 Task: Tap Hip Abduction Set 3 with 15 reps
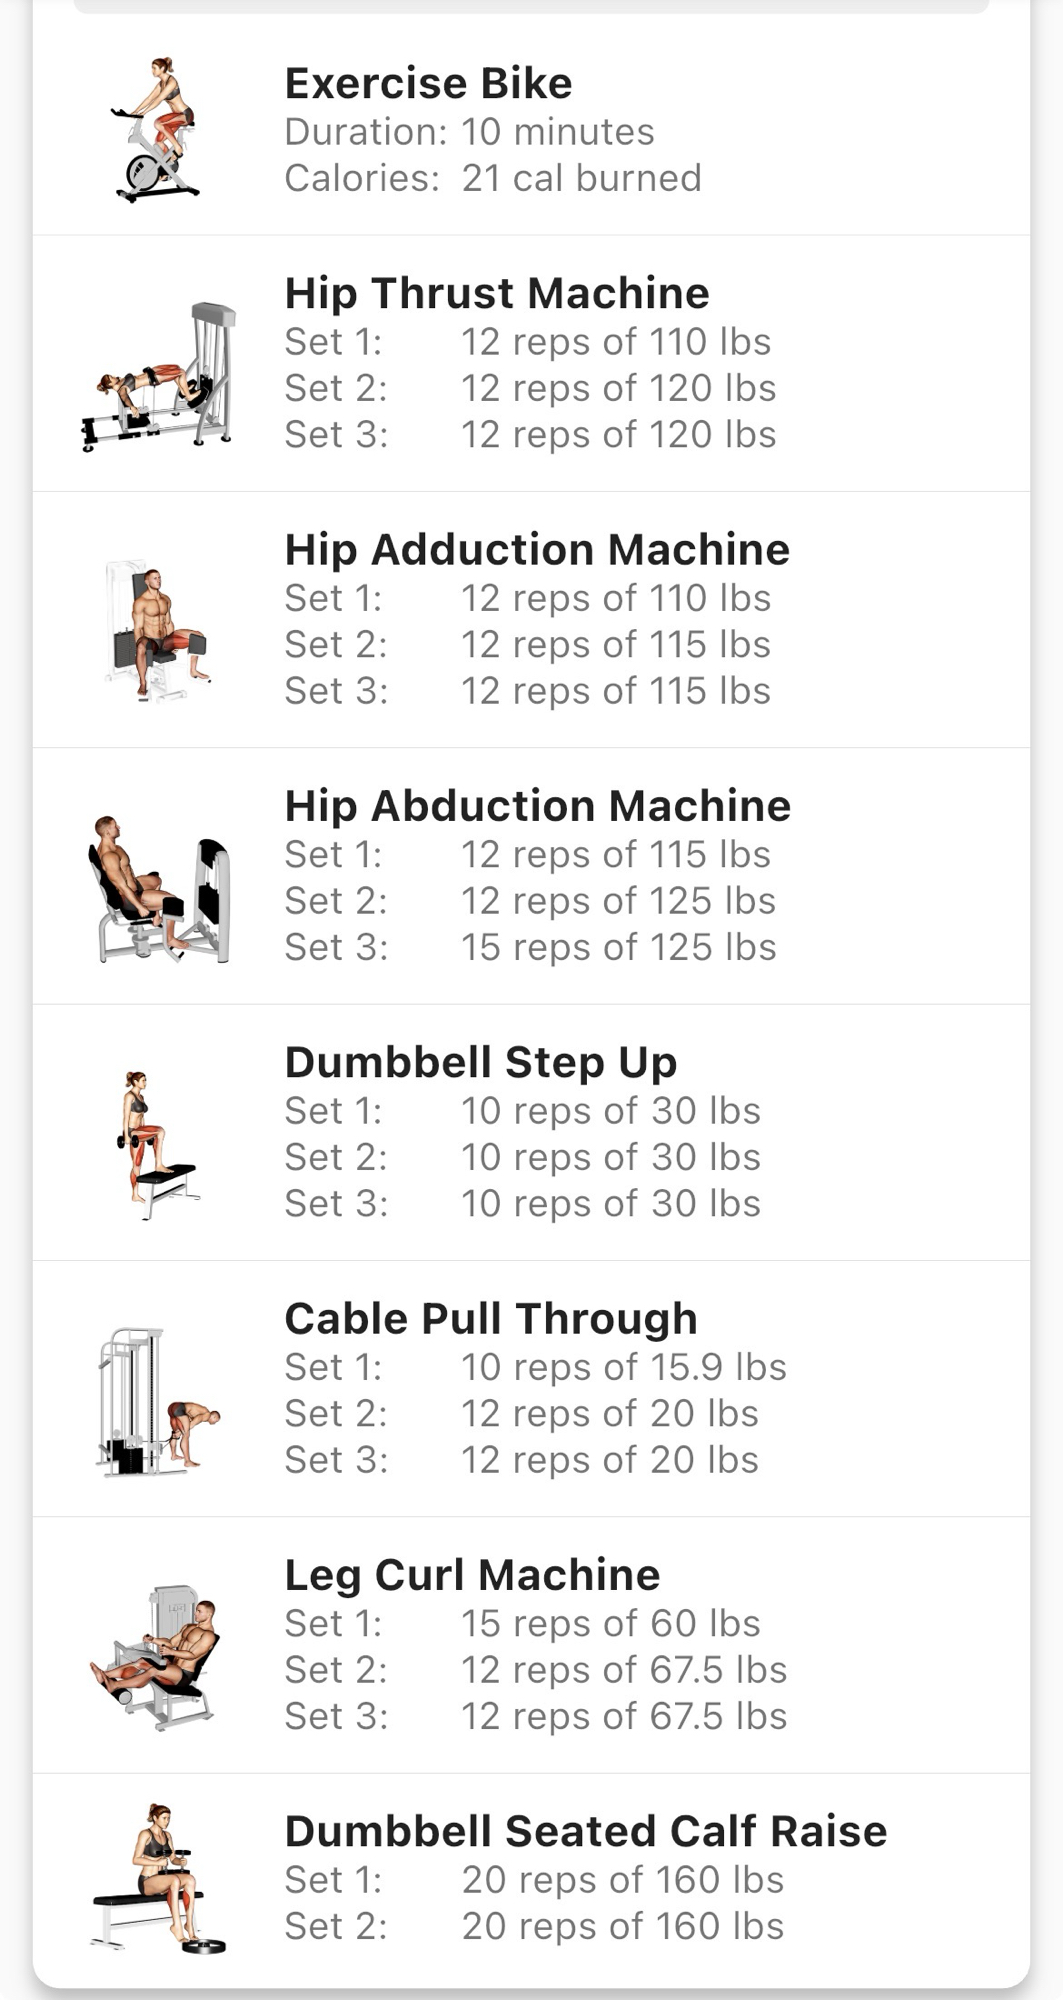pos(530,947)
